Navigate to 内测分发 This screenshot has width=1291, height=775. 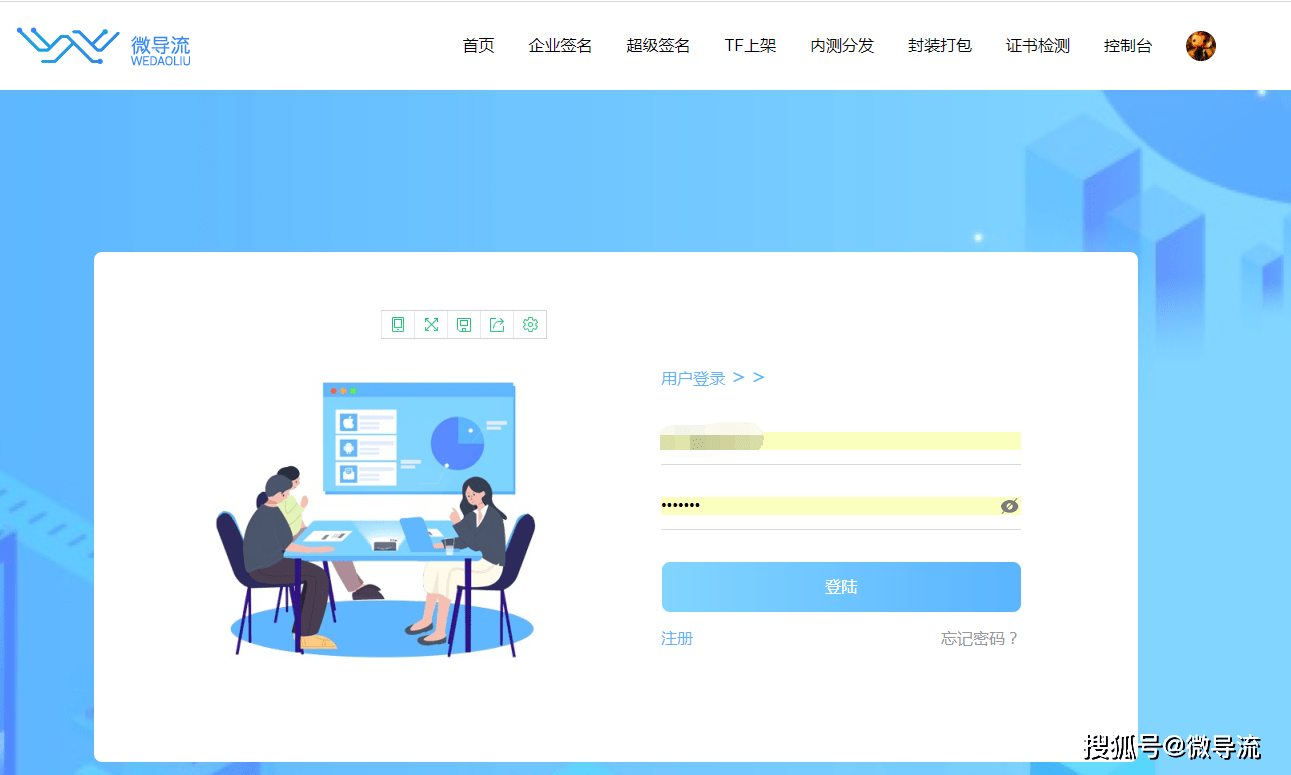(842, 45)
